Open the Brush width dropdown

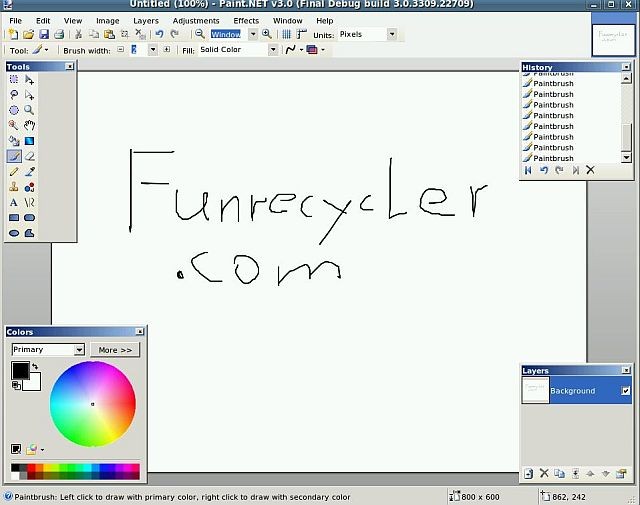[153, 50]
